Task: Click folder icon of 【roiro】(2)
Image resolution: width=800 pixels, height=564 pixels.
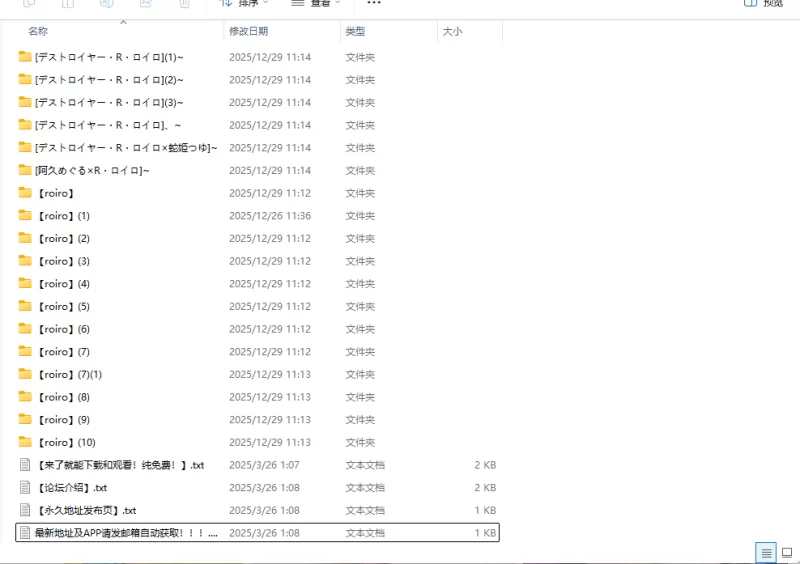Action: click(24, 238)
